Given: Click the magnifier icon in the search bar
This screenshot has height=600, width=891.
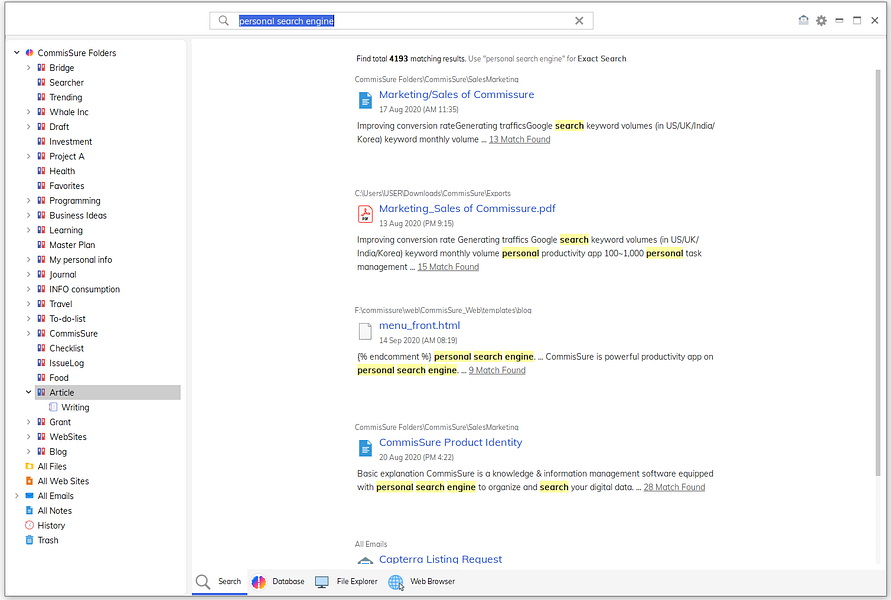Looking at the screenshot, I should pyautogui.click(x=223, y=20).
